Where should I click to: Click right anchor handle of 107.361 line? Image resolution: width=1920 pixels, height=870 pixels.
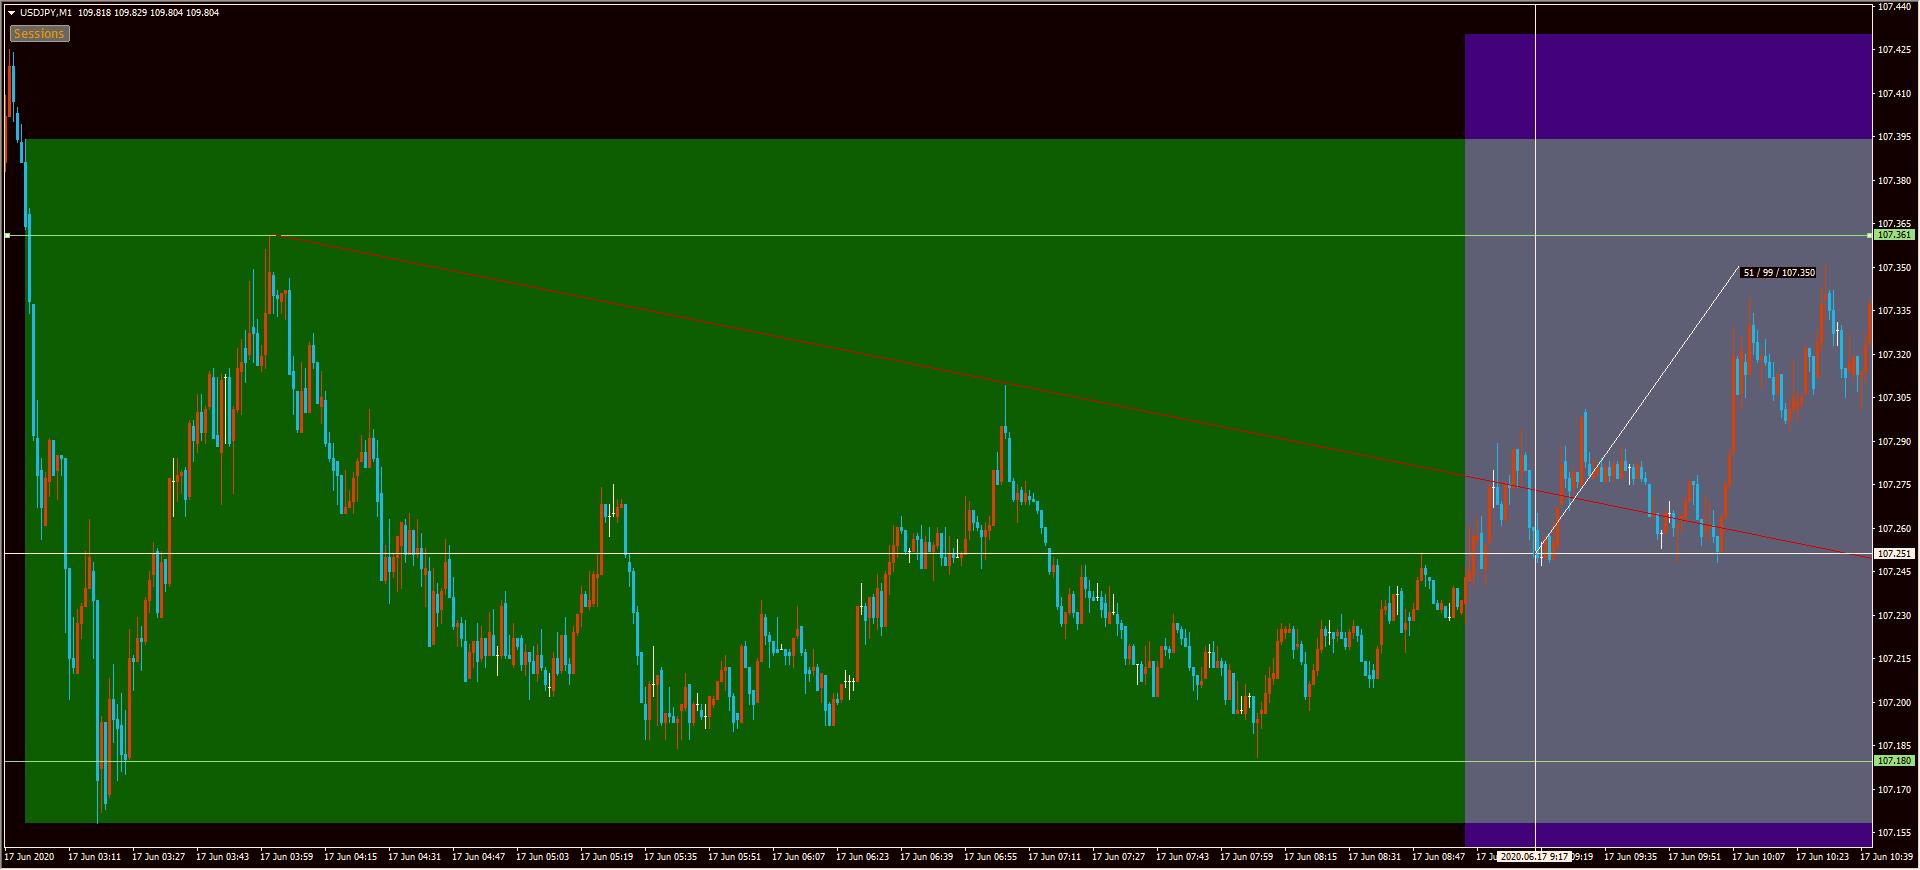1870,235
